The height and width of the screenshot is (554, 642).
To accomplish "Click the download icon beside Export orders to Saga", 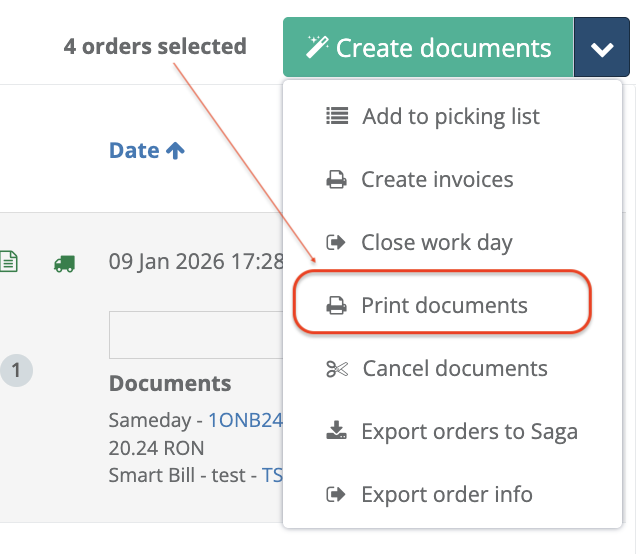I will pyautogui.click(x=337, y=432).
